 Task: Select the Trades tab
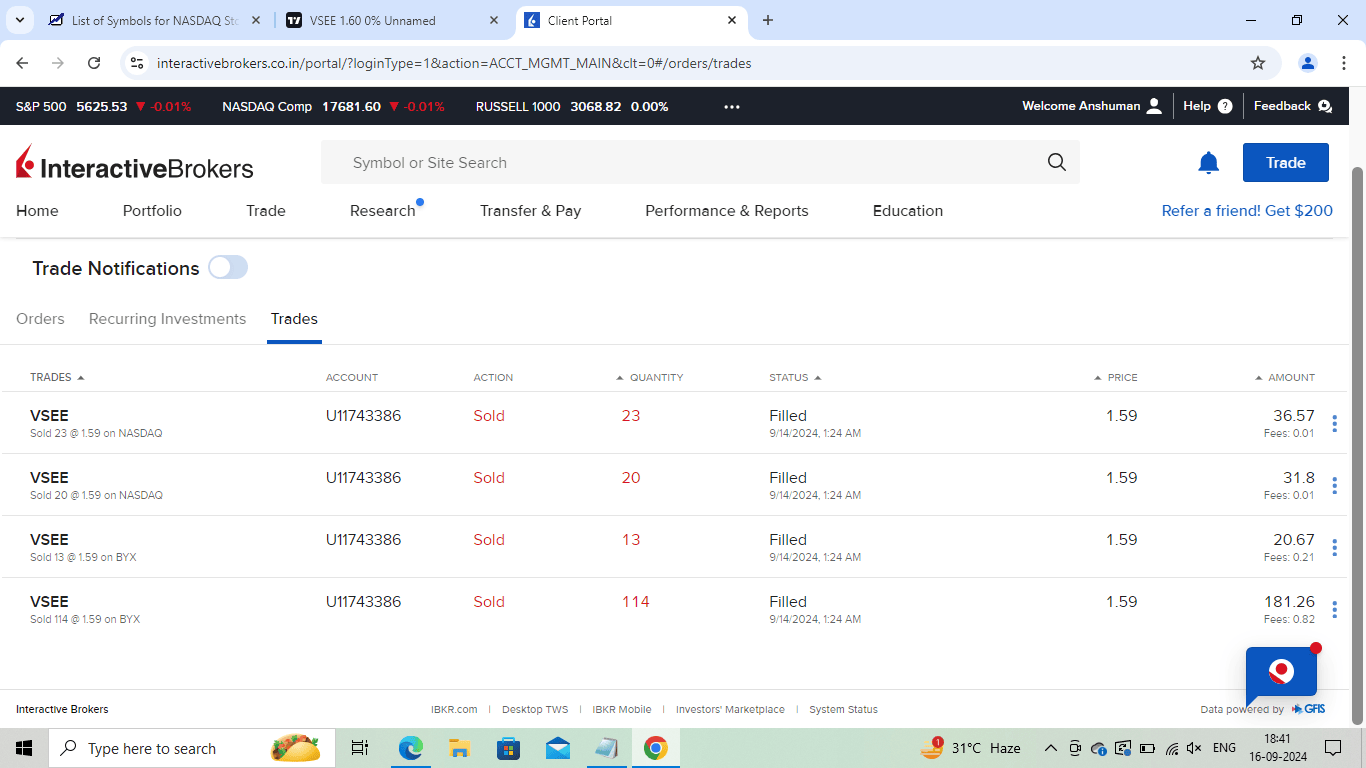294,319
